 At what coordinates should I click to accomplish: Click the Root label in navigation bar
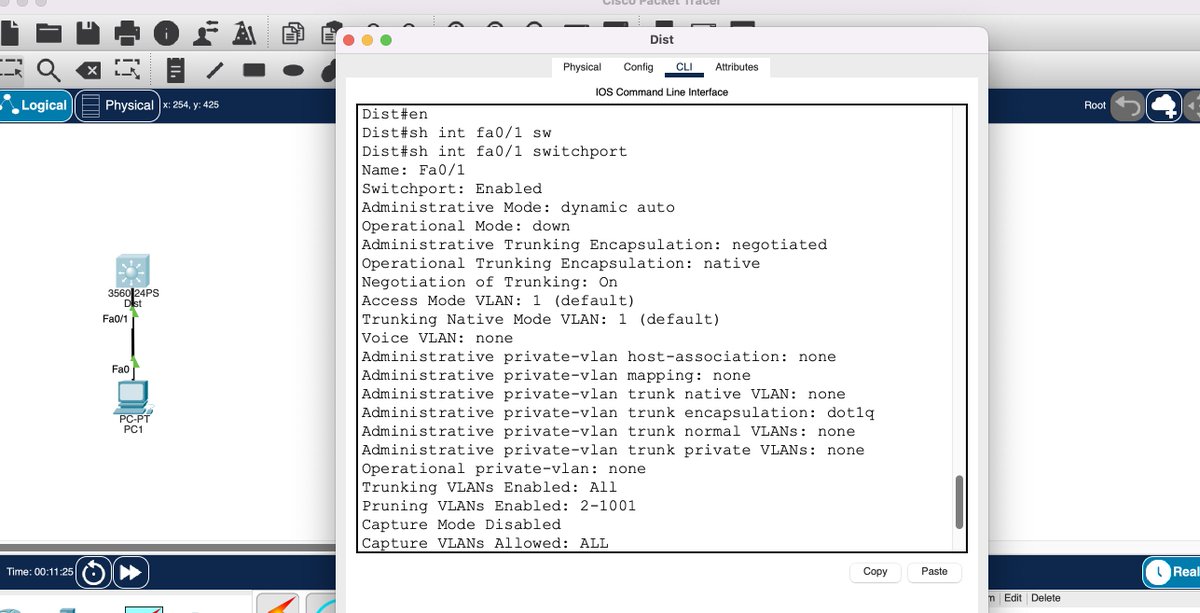pyautogui.click(x=1095, y=105)
